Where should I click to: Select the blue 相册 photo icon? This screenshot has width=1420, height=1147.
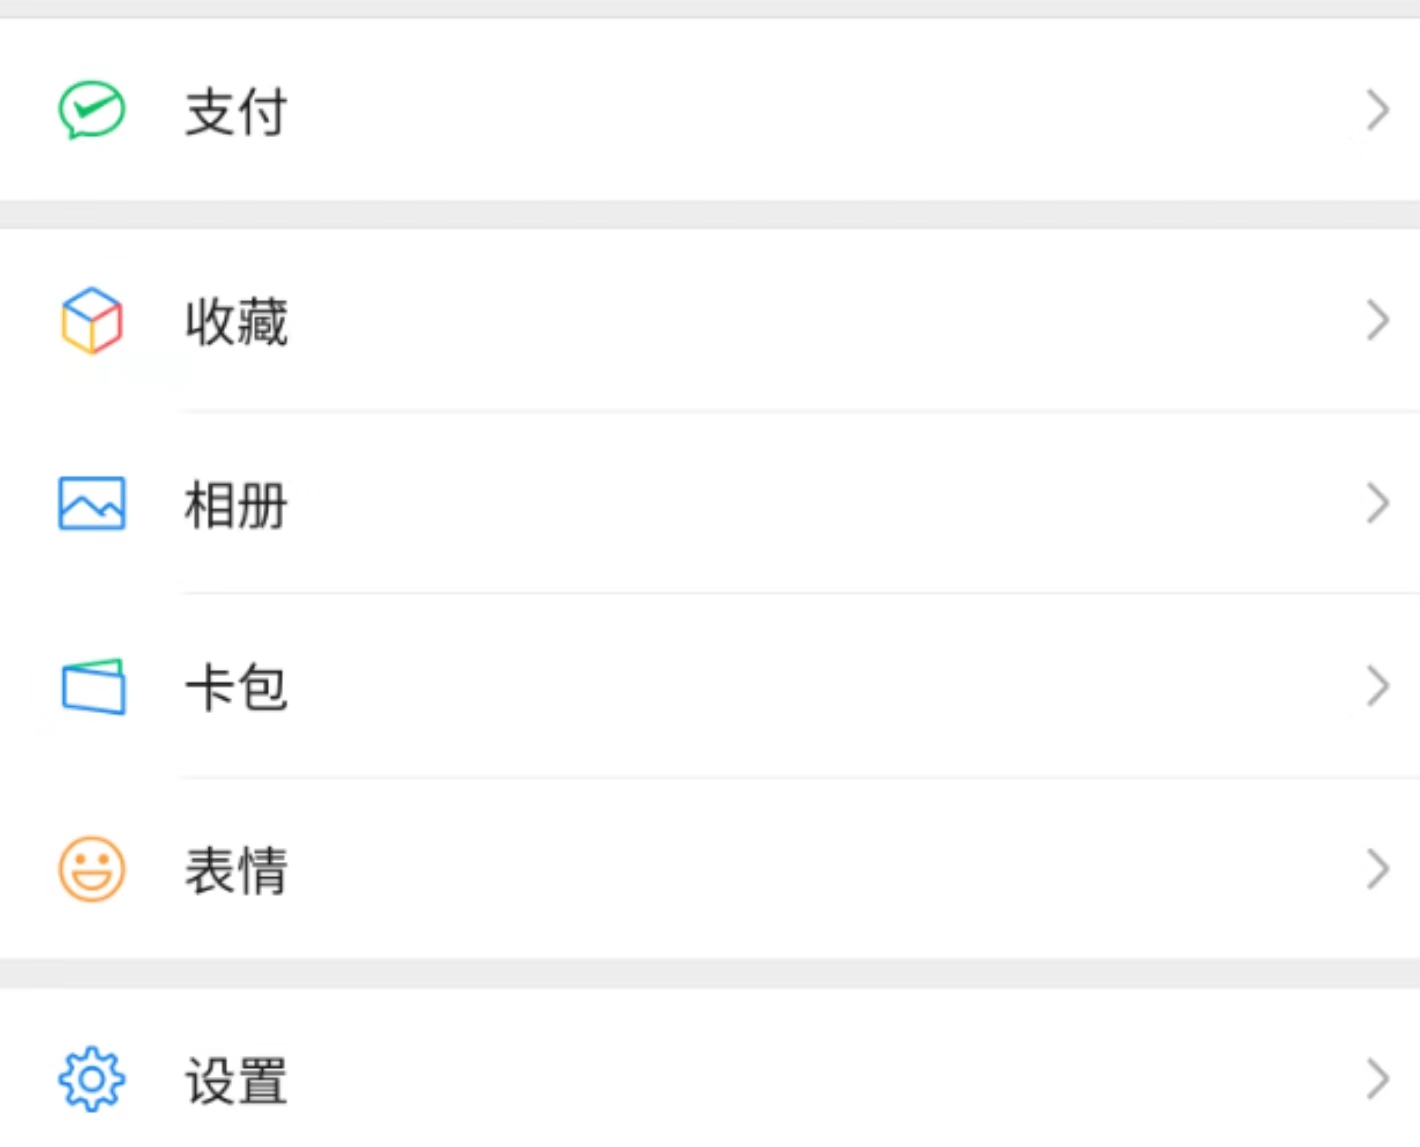coord(91,503)
